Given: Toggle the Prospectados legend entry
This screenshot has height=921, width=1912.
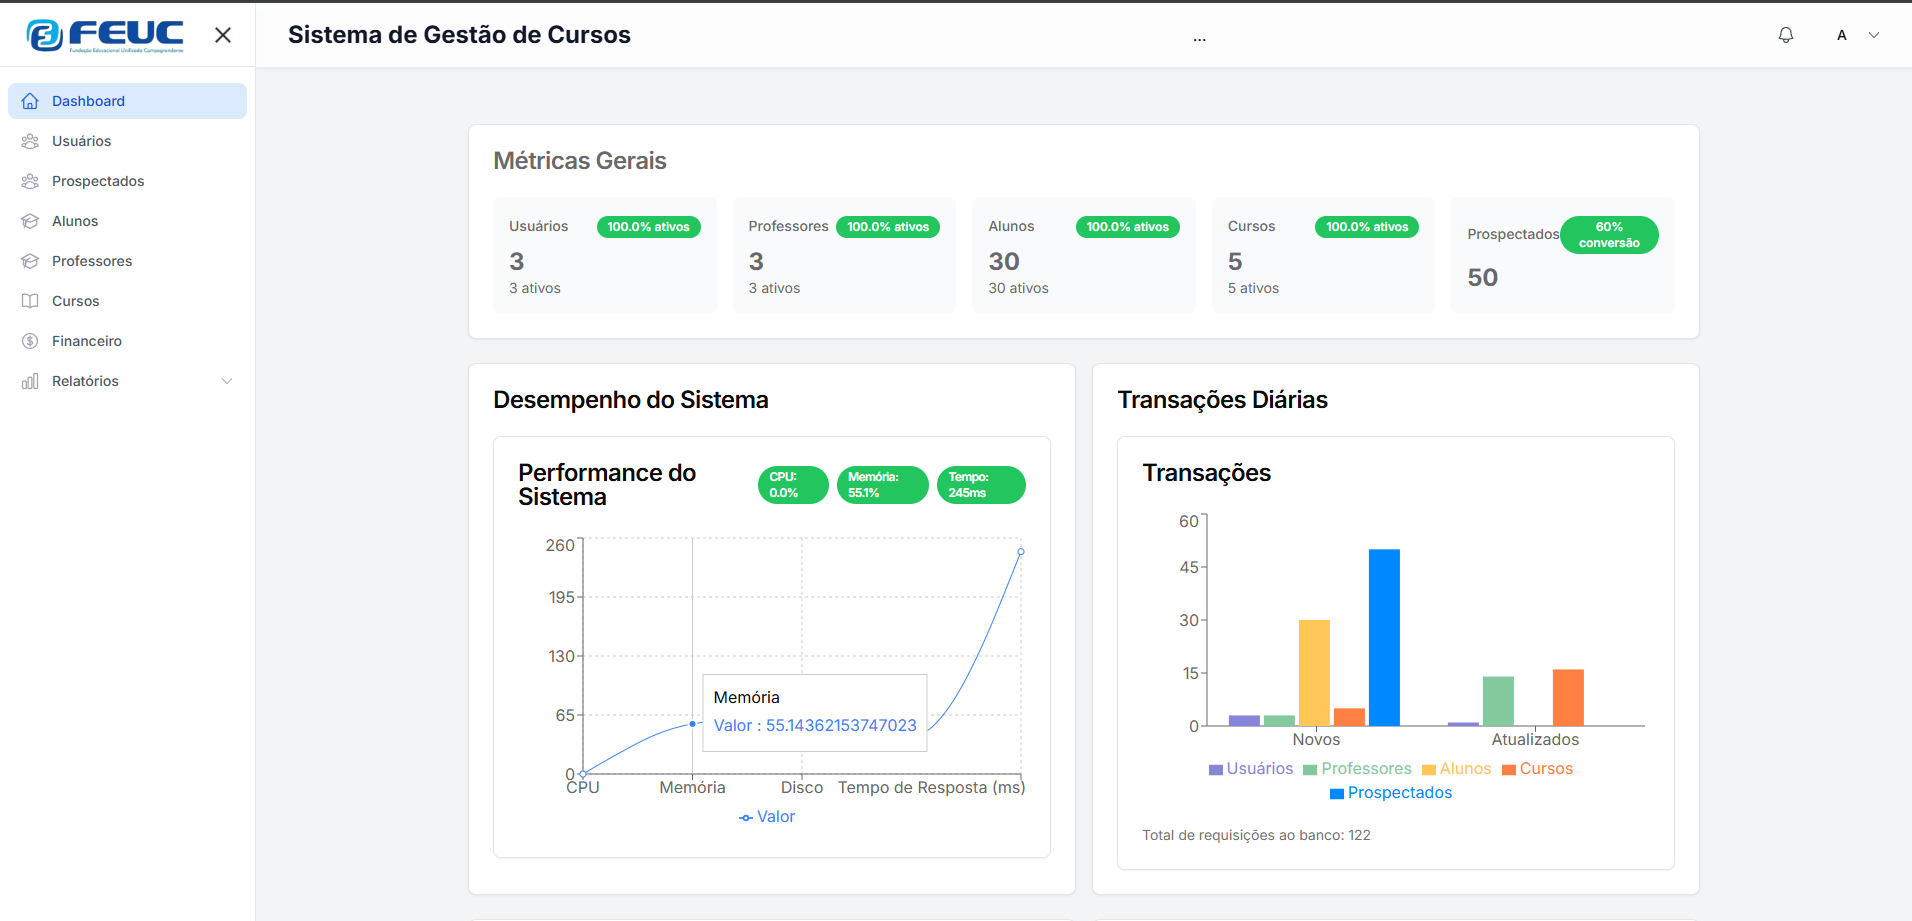Looking at the screenshot, I should pyautogui.click(x=1390, y=793).
